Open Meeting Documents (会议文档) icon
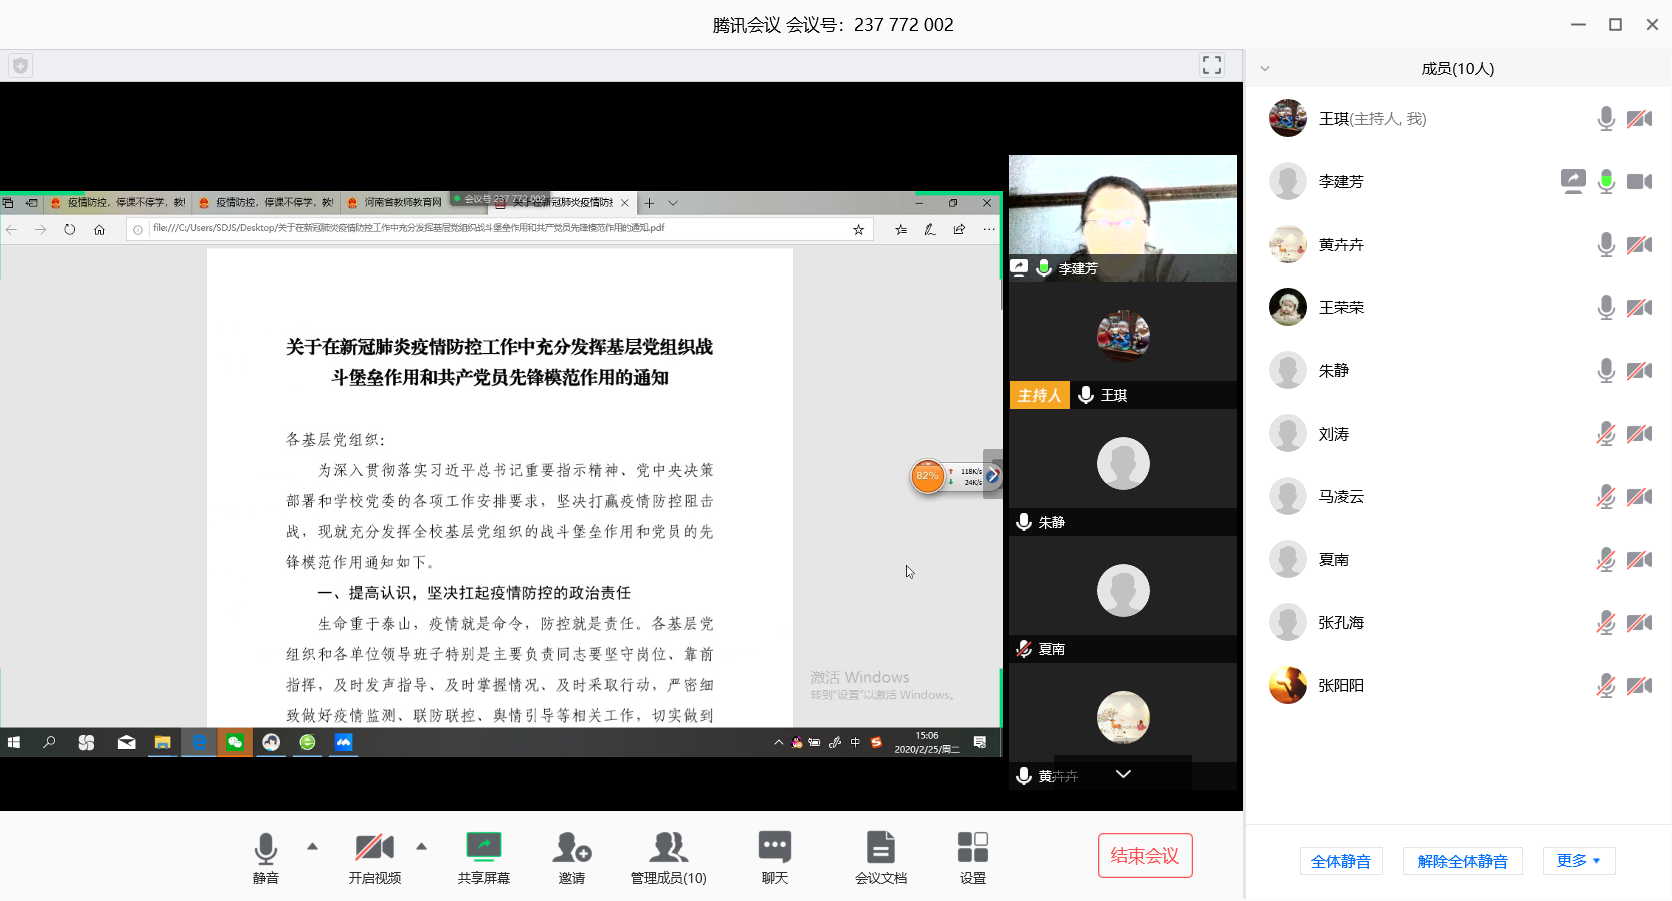The width and height of the screenshot is (1672, 901). (880, 849)
